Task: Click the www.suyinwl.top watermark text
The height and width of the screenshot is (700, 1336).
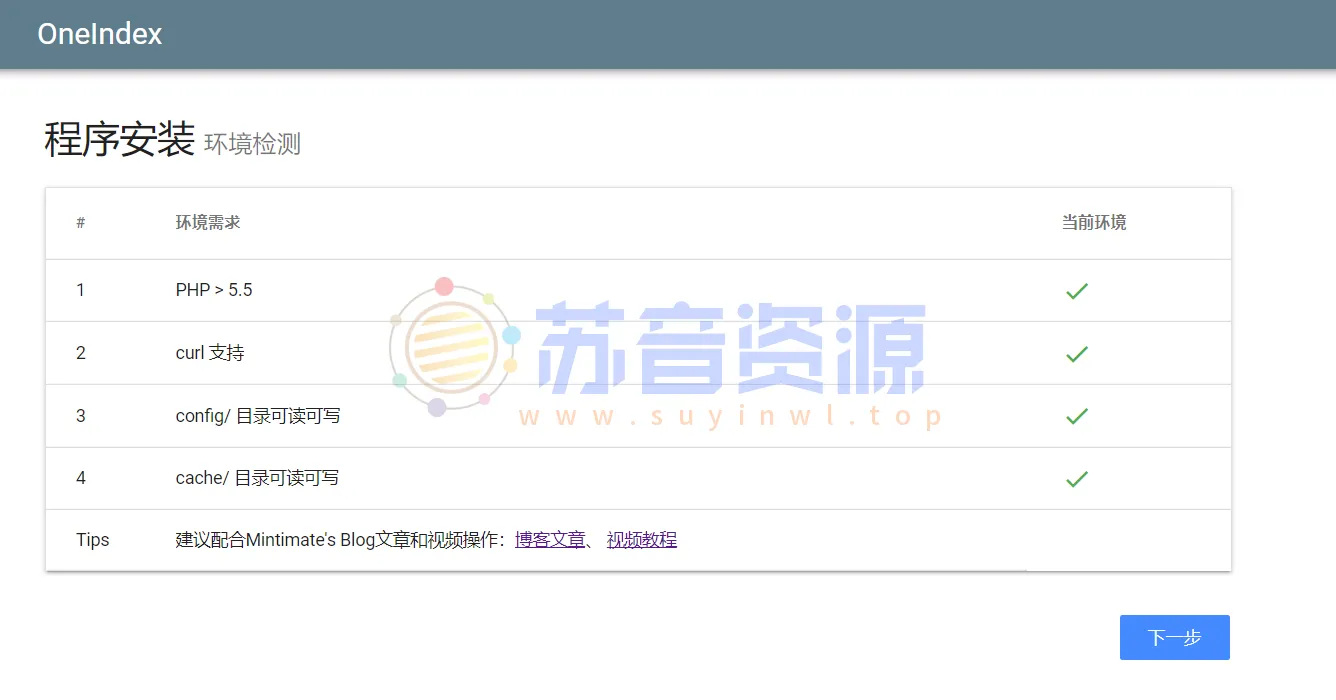Action: 727,414
